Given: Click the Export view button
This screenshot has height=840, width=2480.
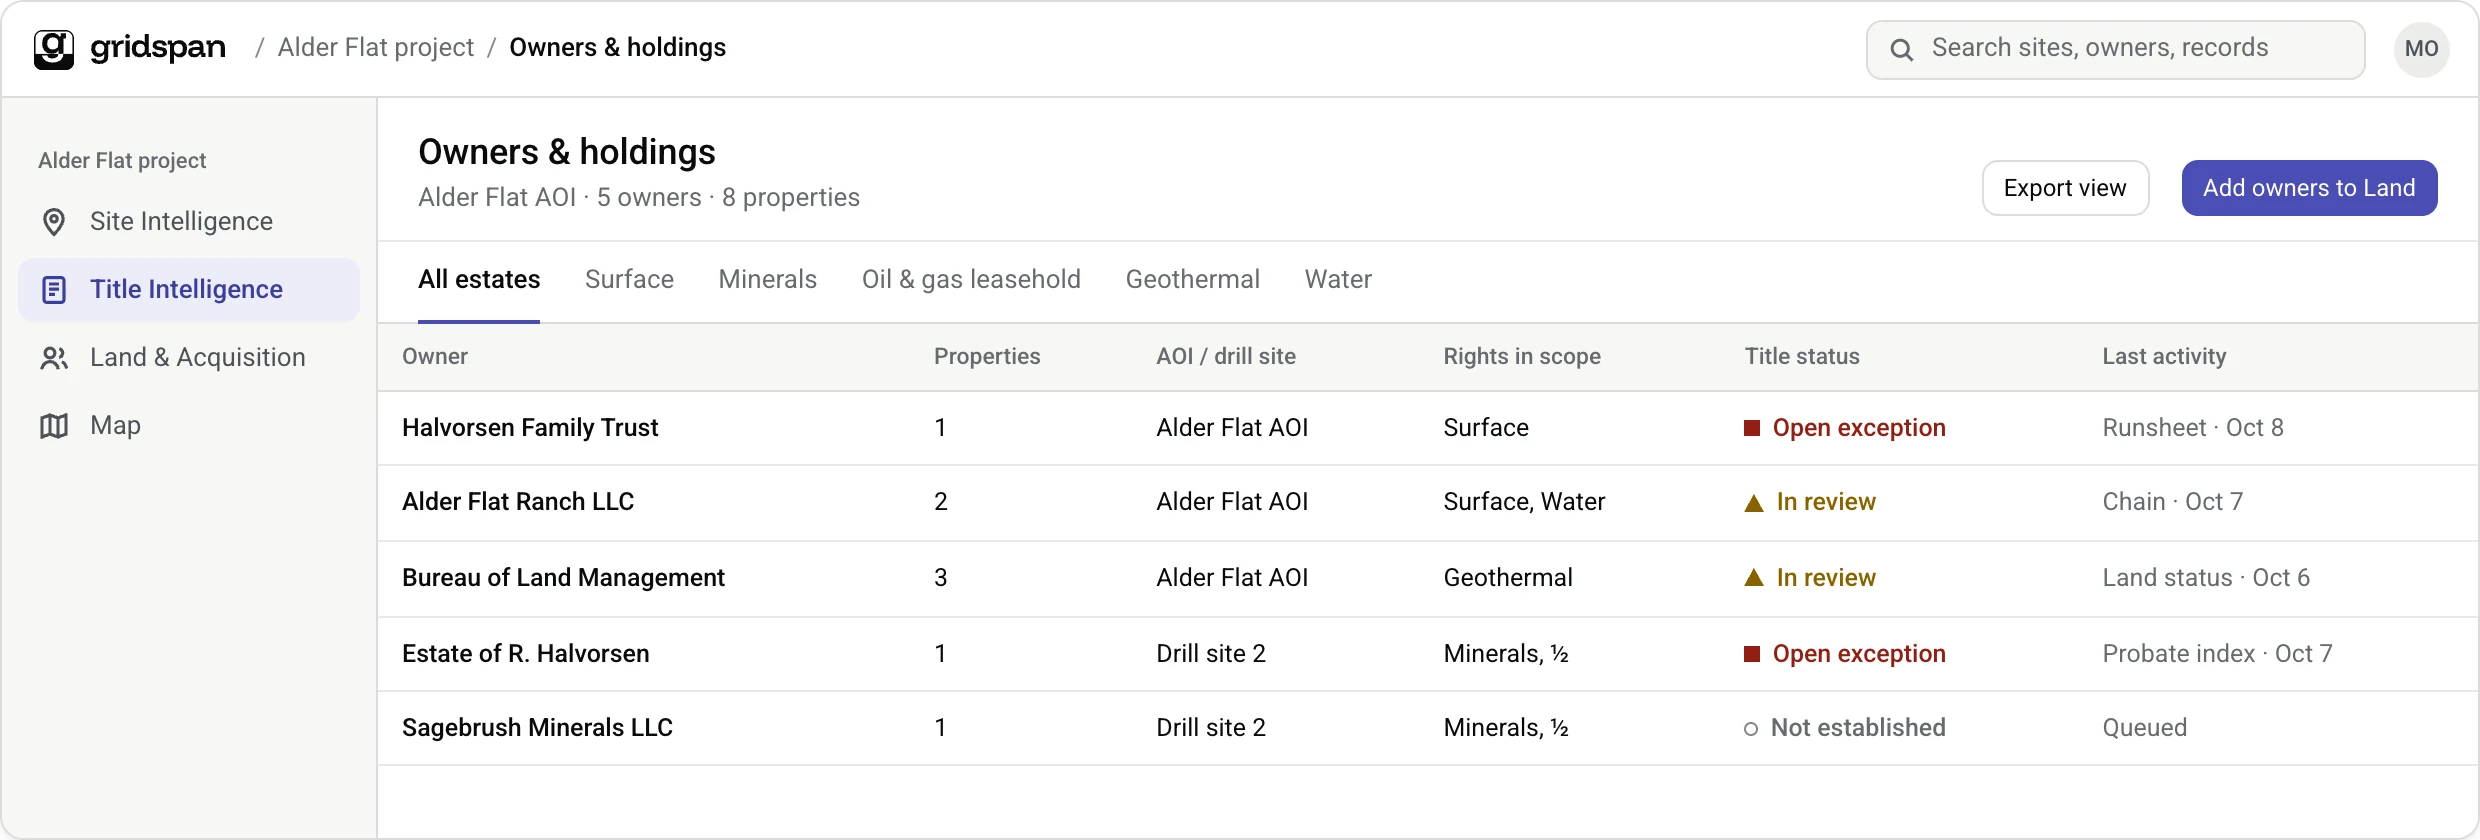Looking at the screenshot, I should click(x=2065, y=188).
